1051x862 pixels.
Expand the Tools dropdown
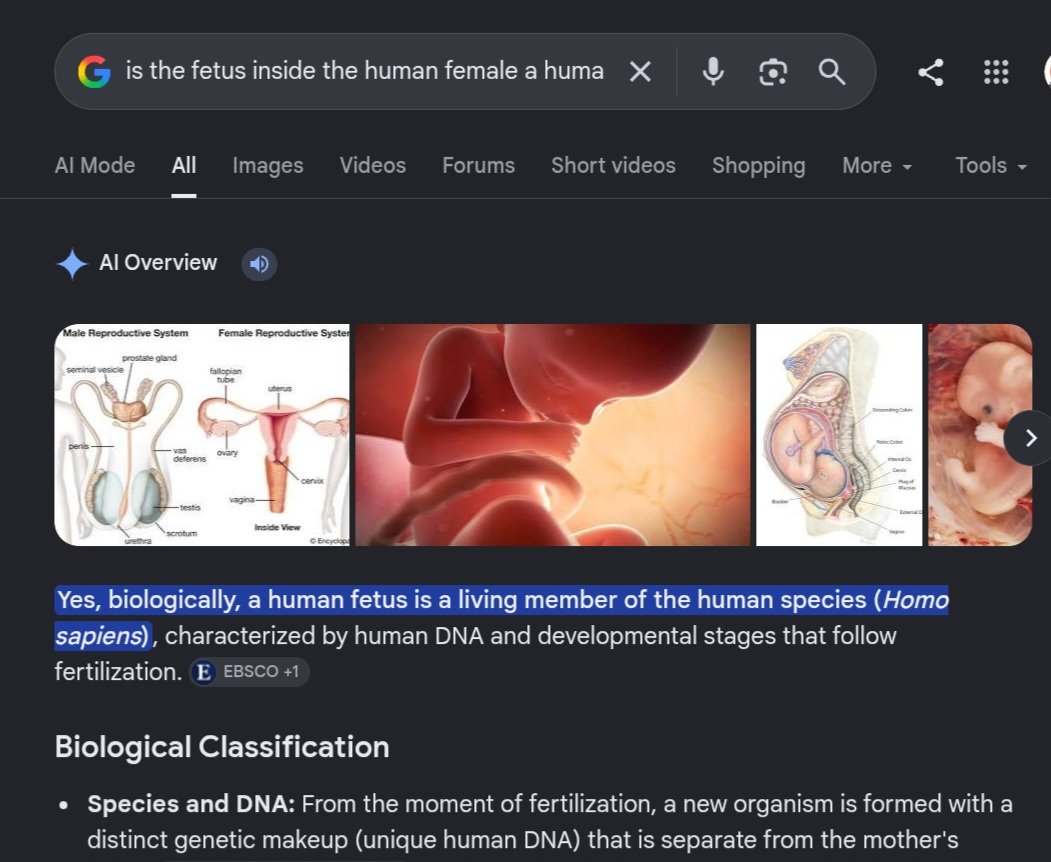pyautogui.click(x=991, y=166)
